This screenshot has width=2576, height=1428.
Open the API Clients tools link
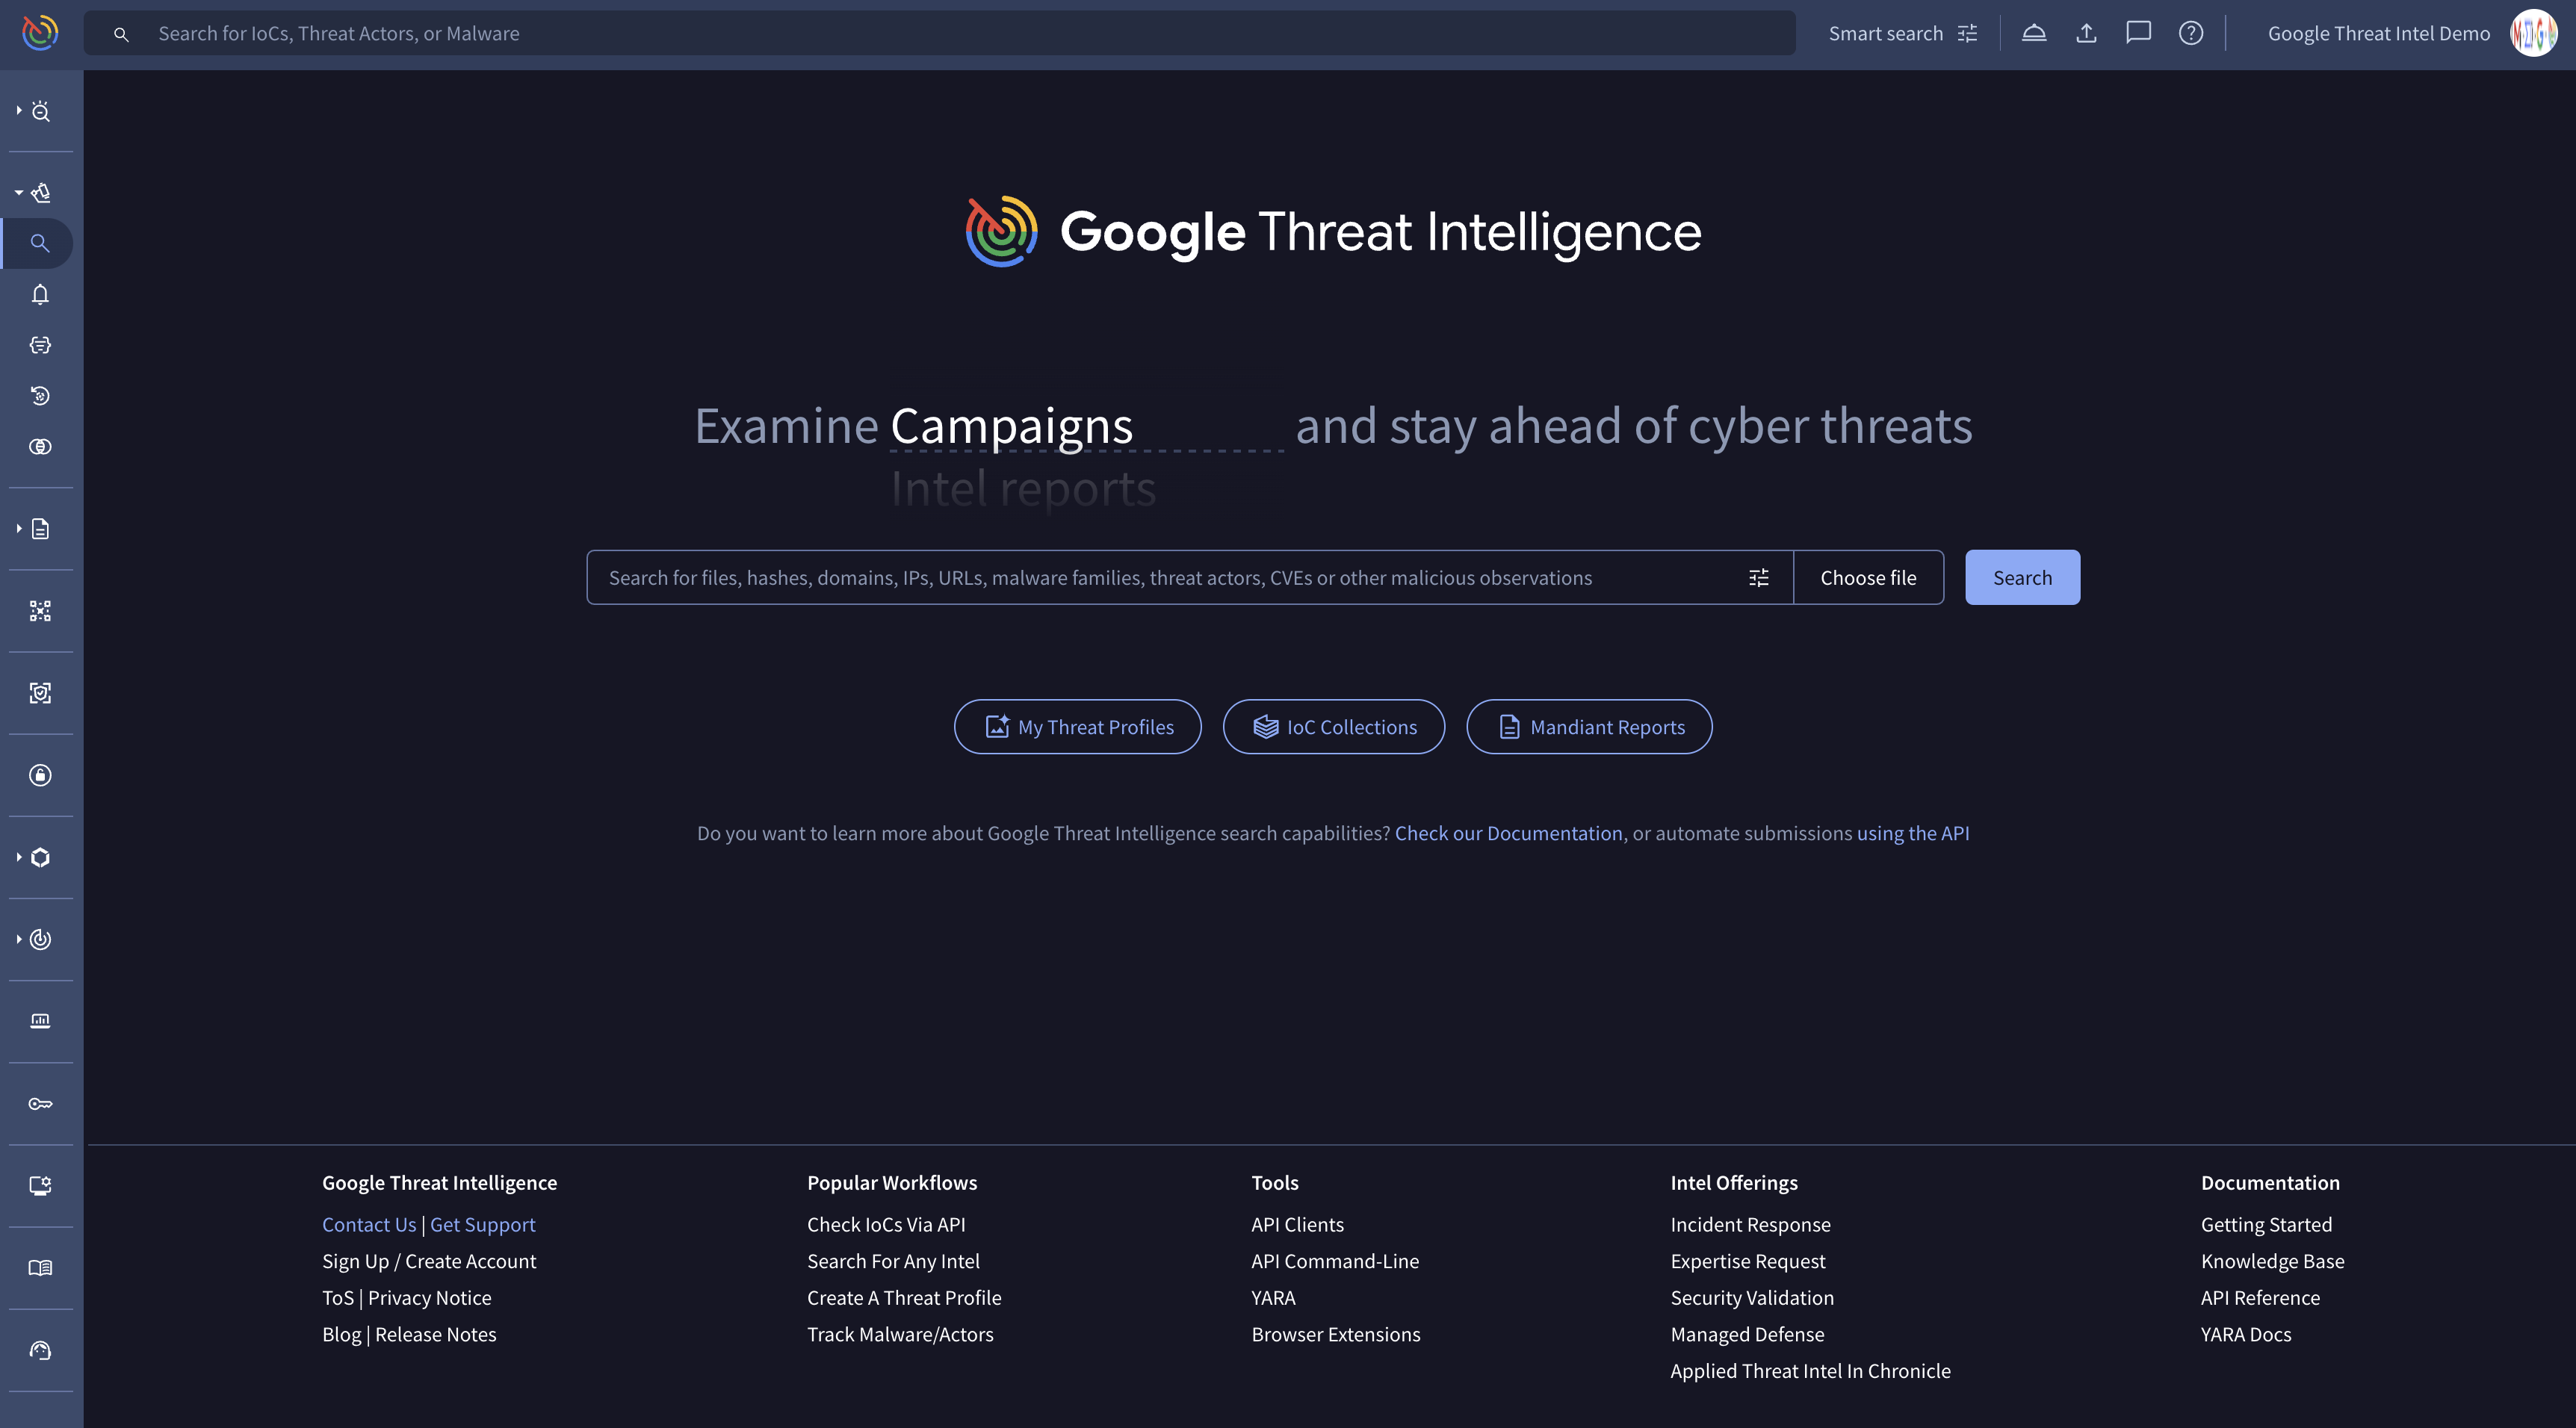tap(1297, 1224)
